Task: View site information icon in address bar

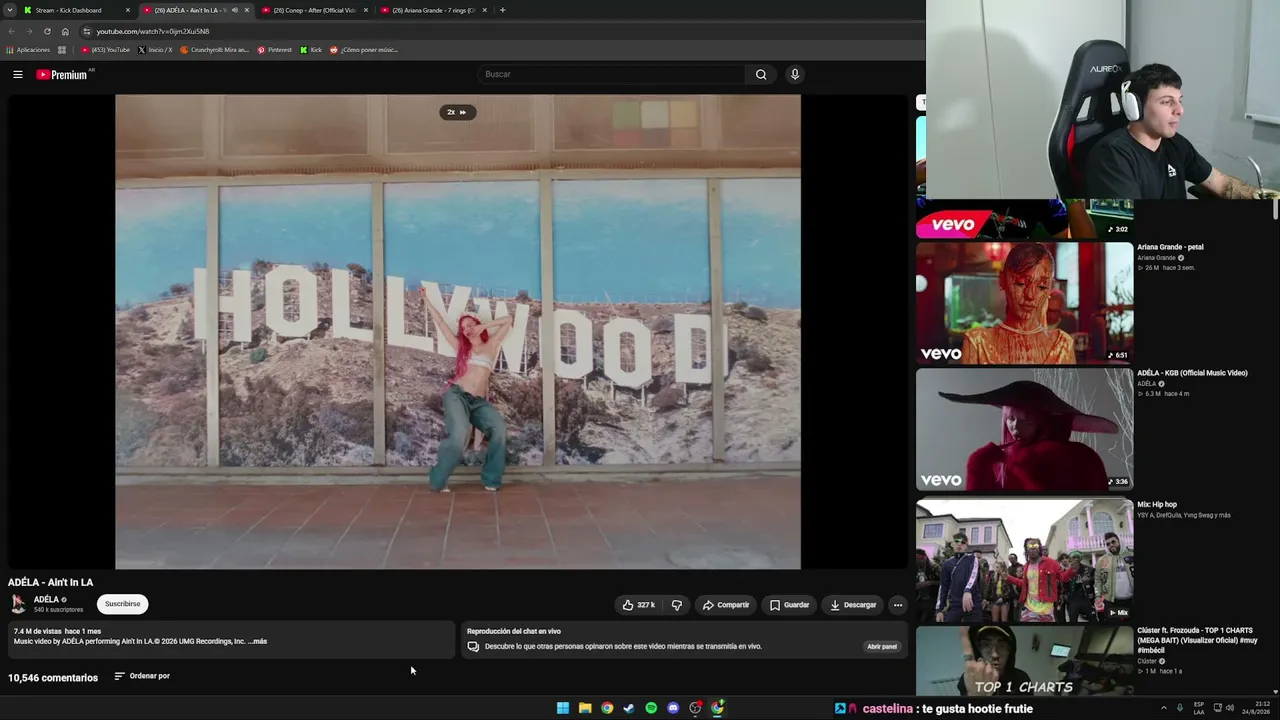Action: coord(86,31)
